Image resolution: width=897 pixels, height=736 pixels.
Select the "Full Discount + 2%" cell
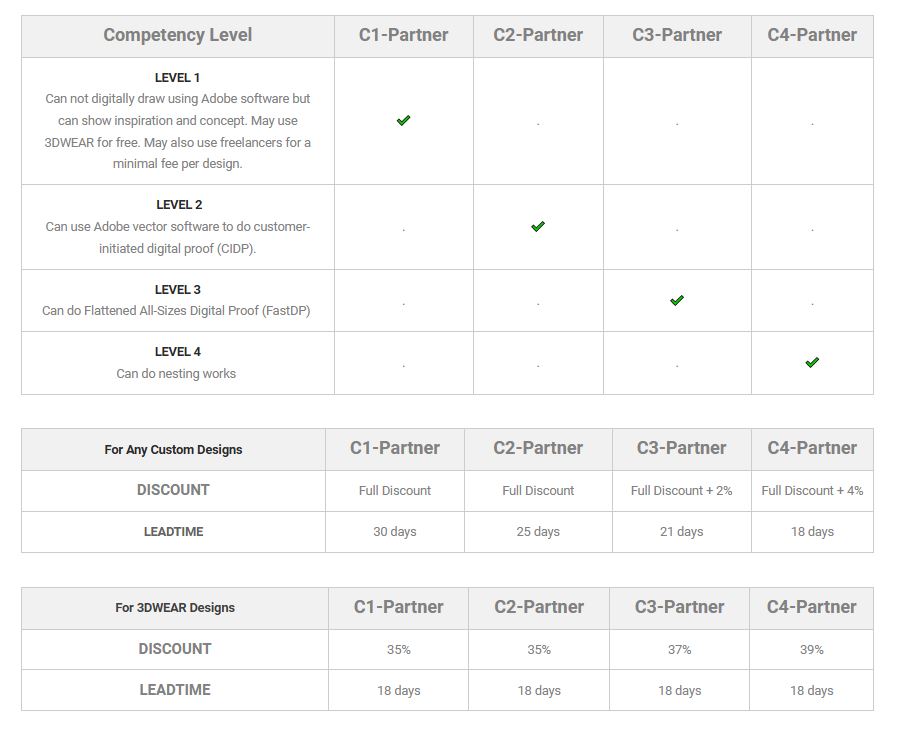[681, 491]
